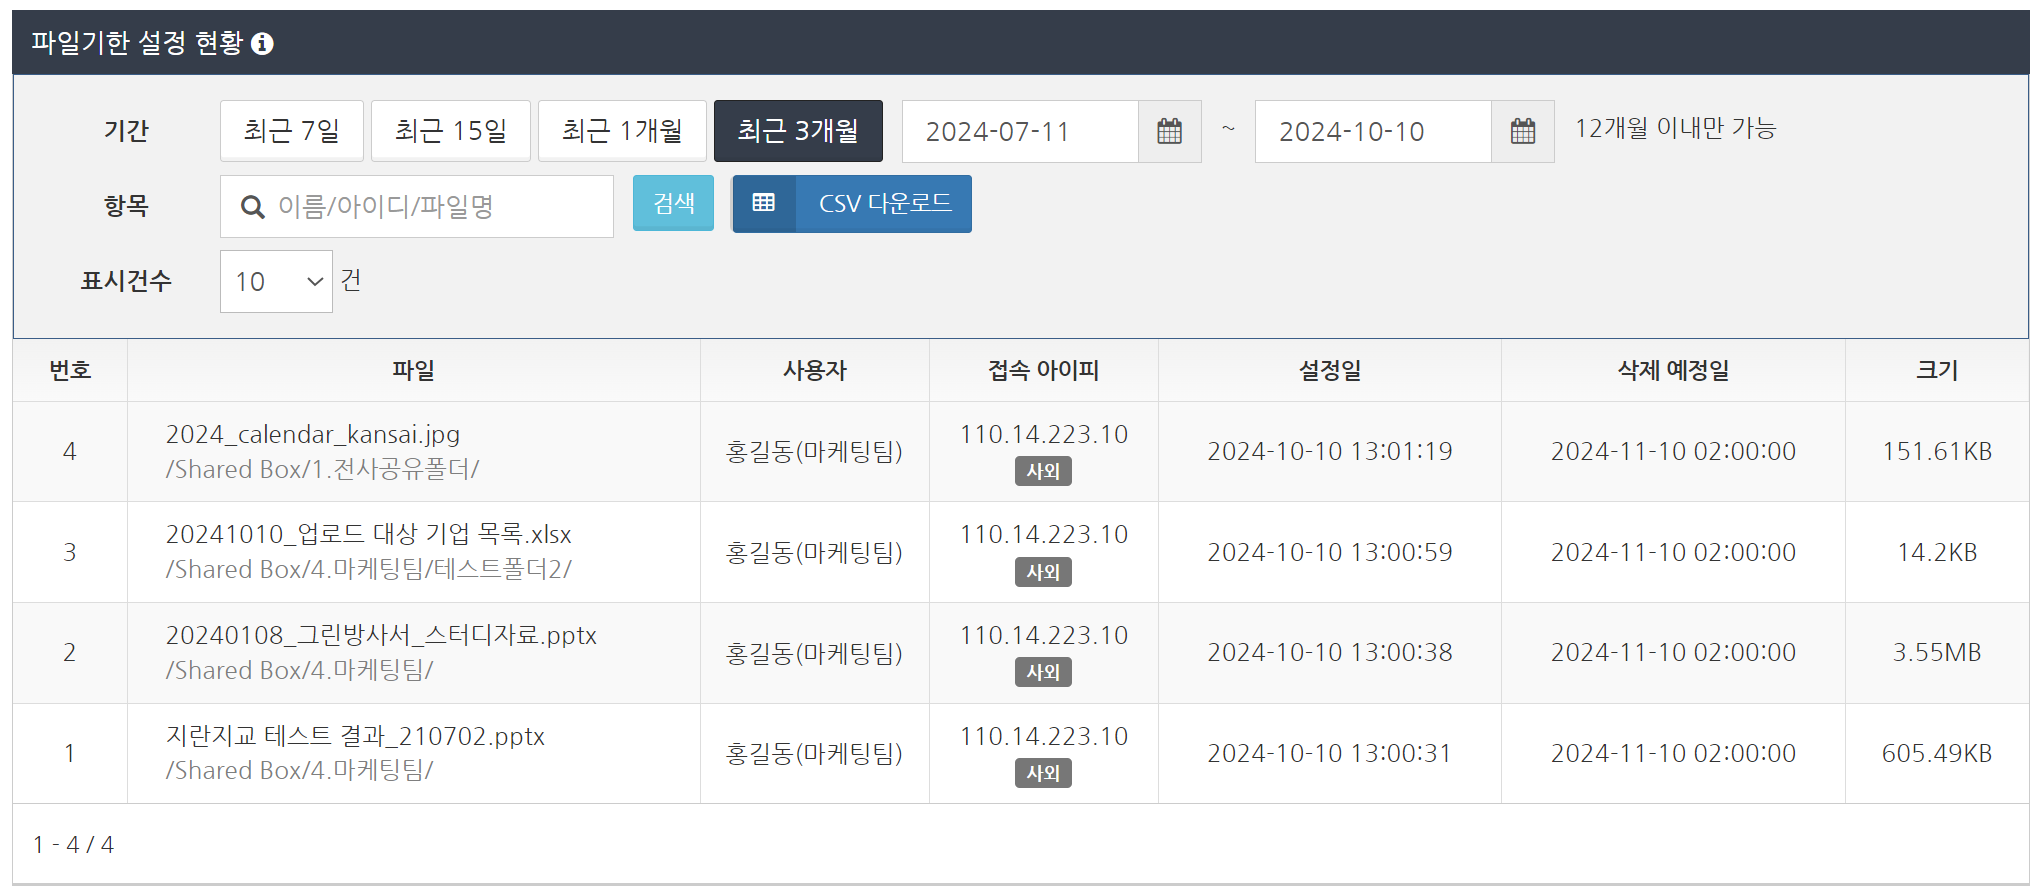Click the start date field 2024-07-11
Screen dimensions: 2044x890
(x=1020, y=131)
